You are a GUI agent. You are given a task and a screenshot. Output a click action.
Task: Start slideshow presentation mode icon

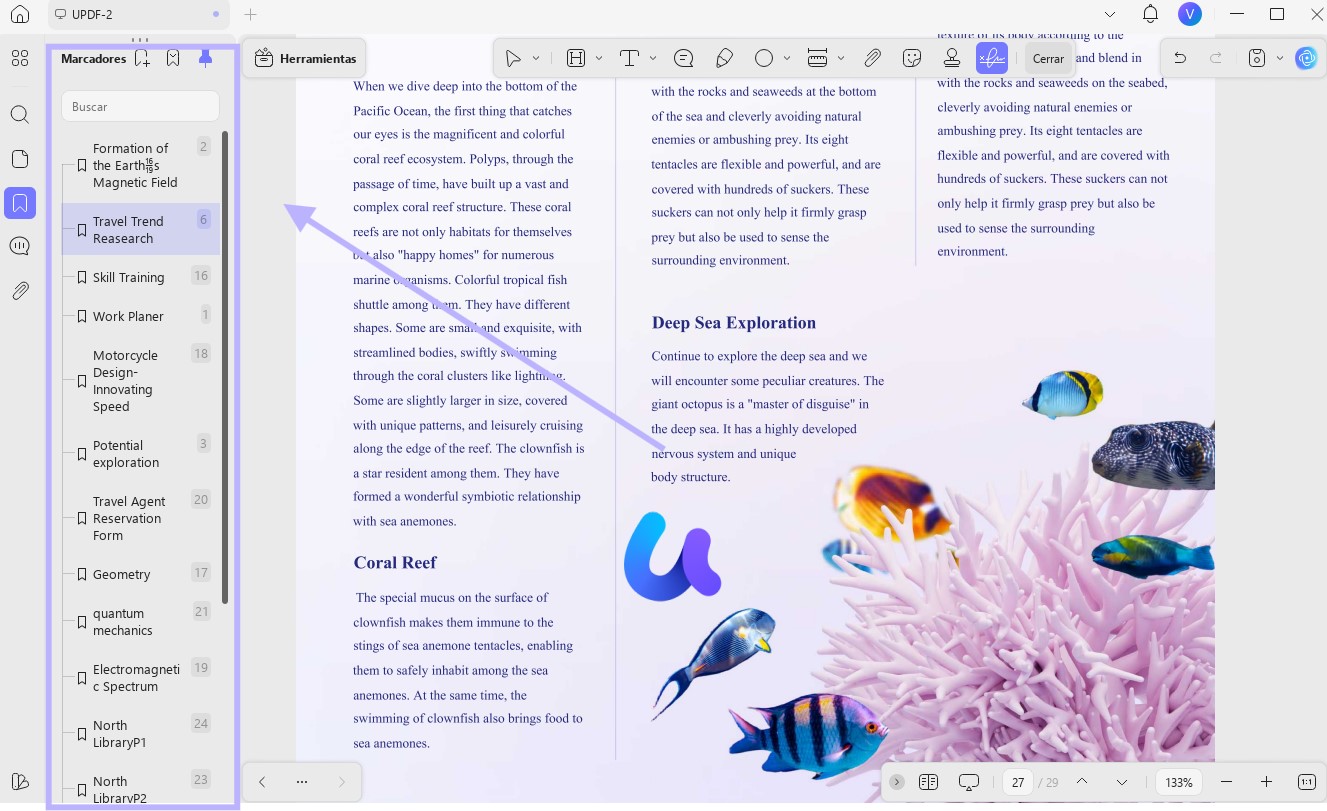tap(968, 782)
